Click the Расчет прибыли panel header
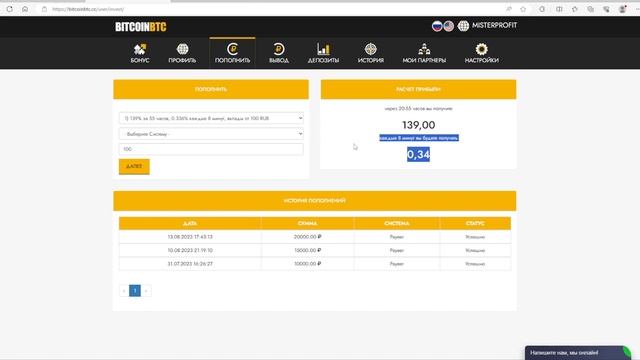The image size is (640, 360). (x=418, y=89)
